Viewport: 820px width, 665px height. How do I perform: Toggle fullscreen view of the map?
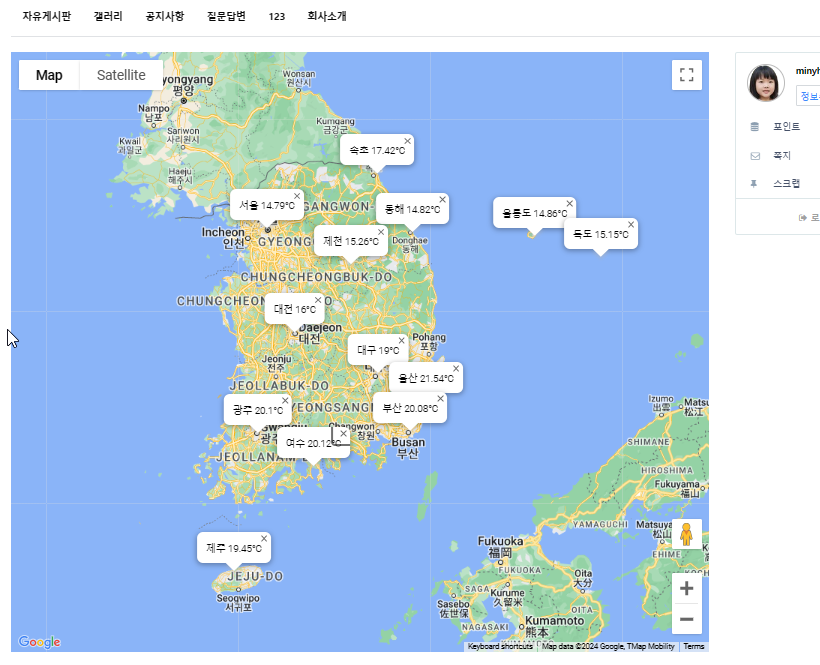(686, 75)
